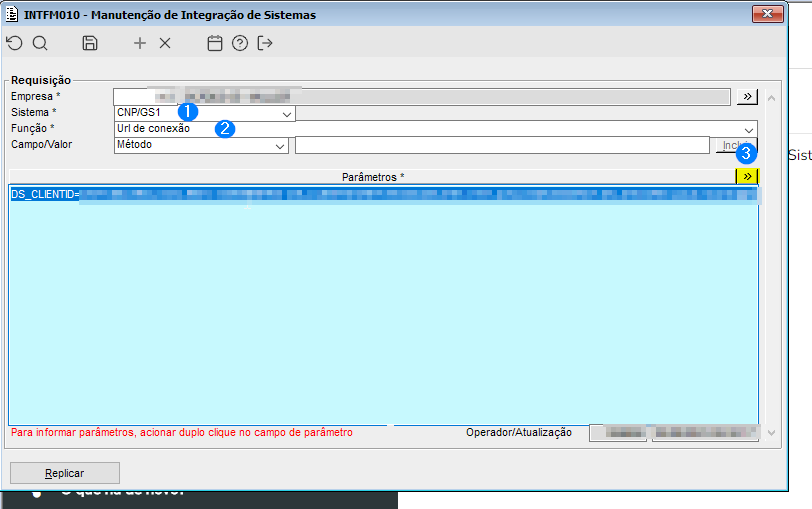
Task: Select the DS_CLIENTID parameter row
Action: pos(384,195)
